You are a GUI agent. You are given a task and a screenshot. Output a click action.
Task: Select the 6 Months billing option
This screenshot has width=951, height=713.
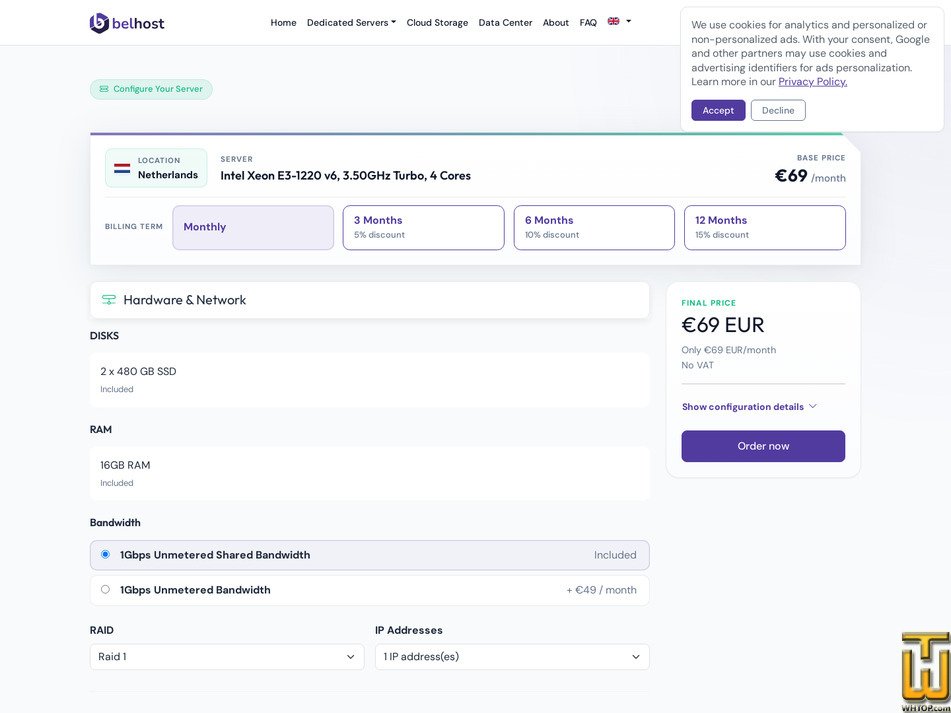click(x=594, y=227)
